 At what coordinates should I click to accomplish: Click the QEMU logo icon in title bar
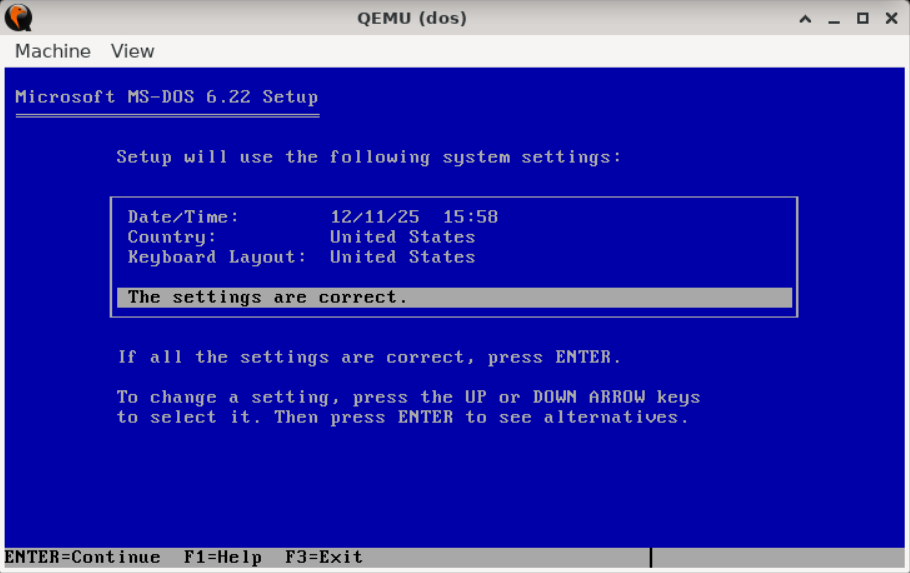[18, 18]
